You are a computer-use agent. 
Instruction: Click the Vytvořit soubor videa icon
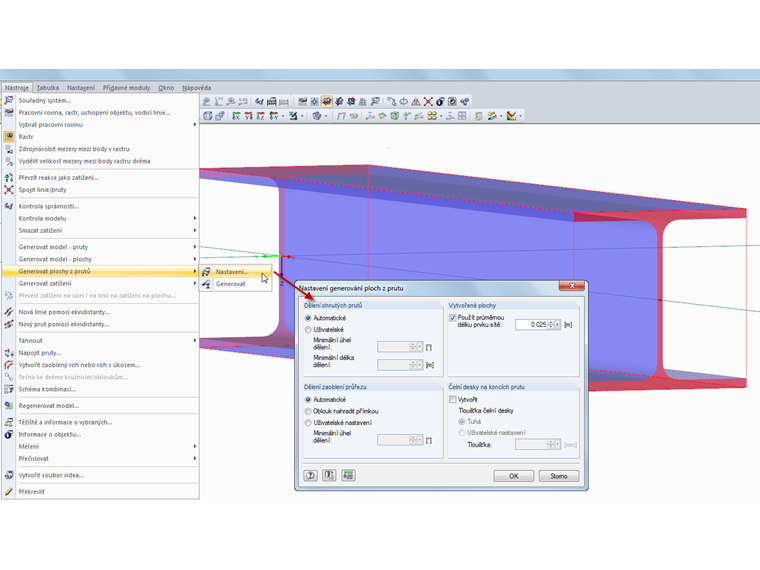click(9, 475)
